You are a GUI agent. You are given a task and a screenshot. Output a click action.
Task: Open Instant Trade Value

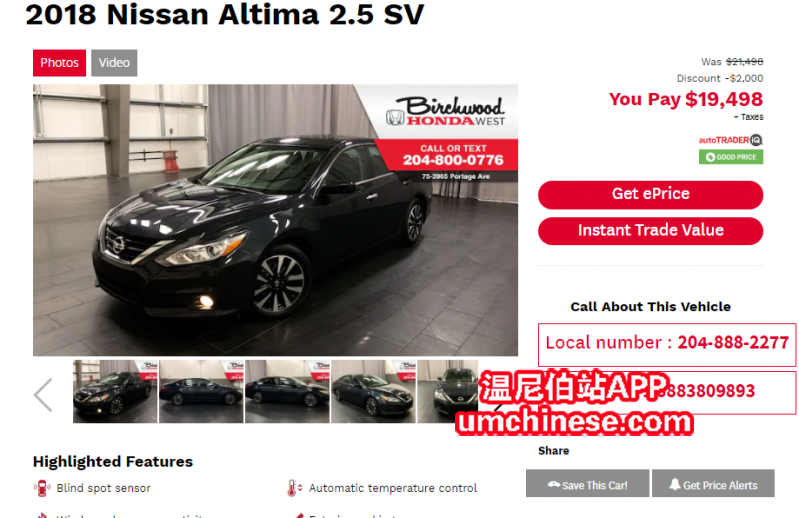point(650,231)
